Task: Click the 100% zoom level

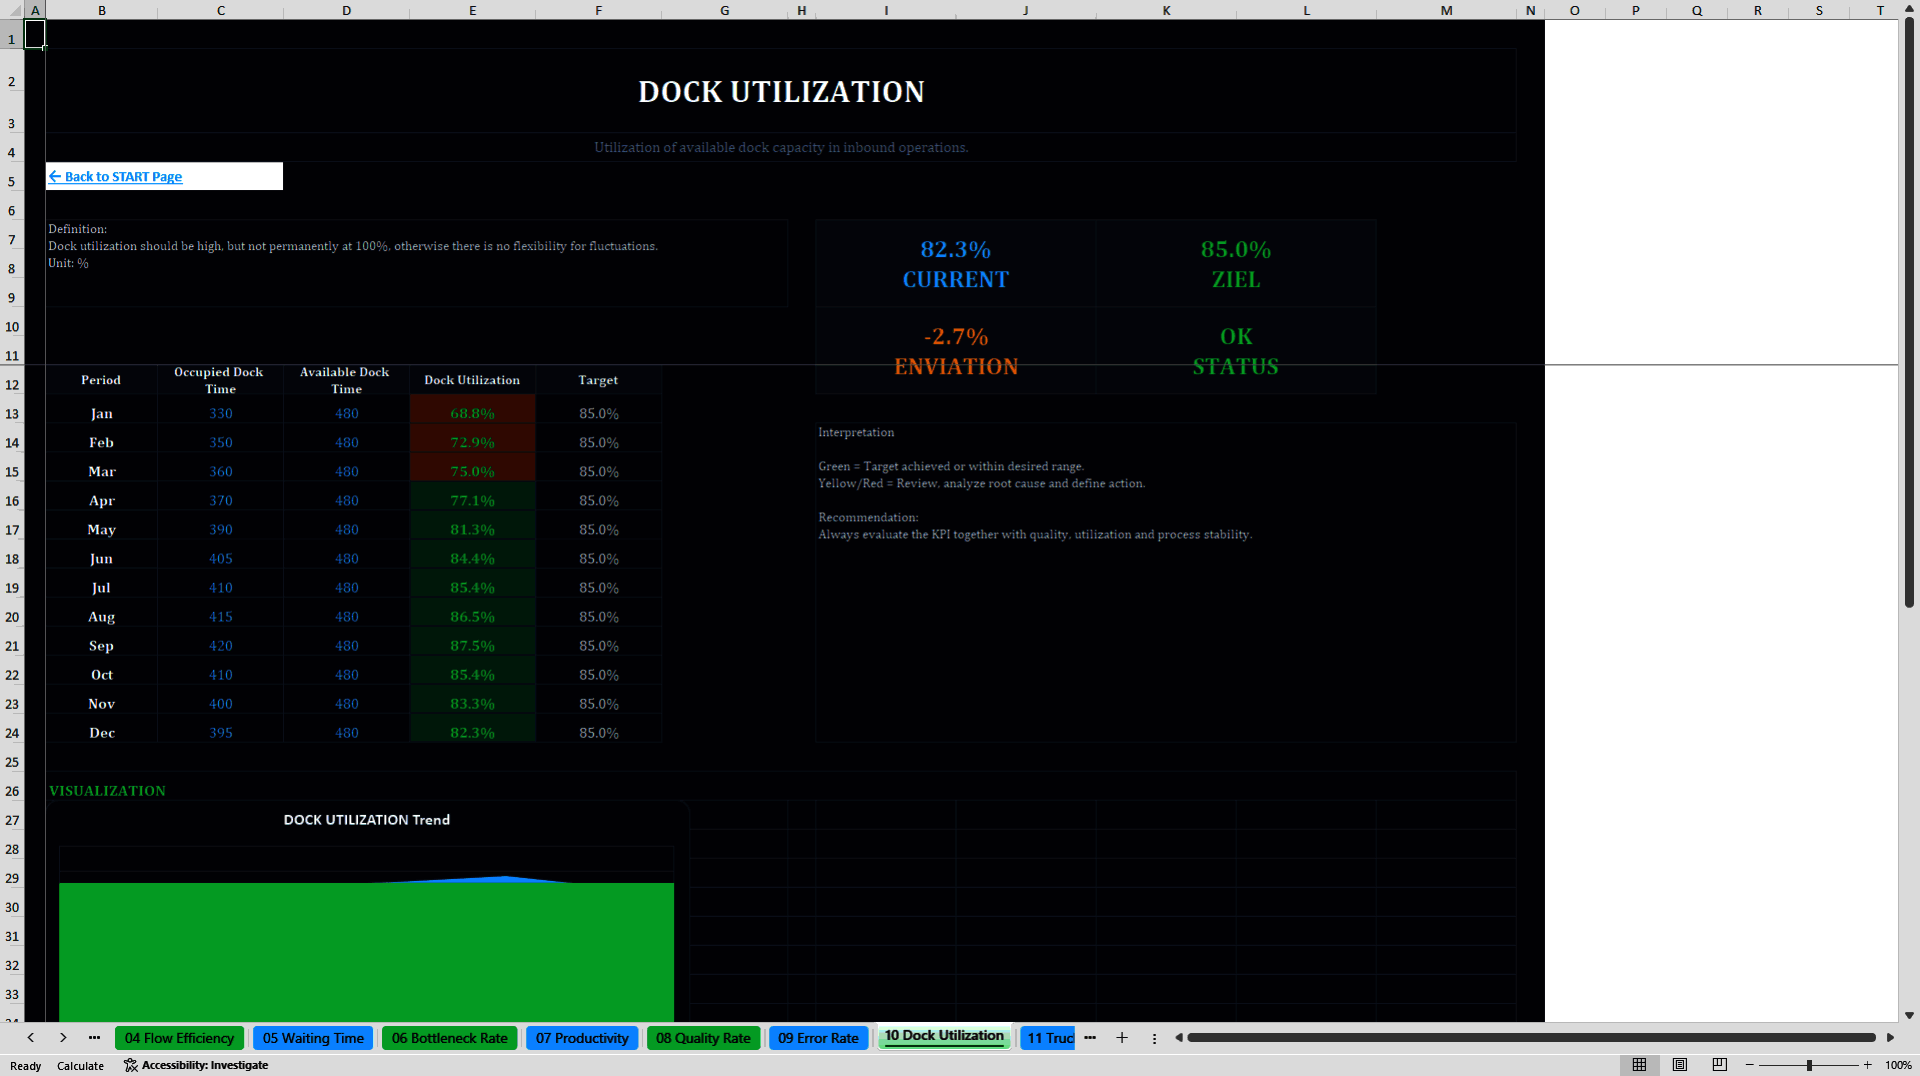Action: pyautogui.click(x=1898, y=1065)
